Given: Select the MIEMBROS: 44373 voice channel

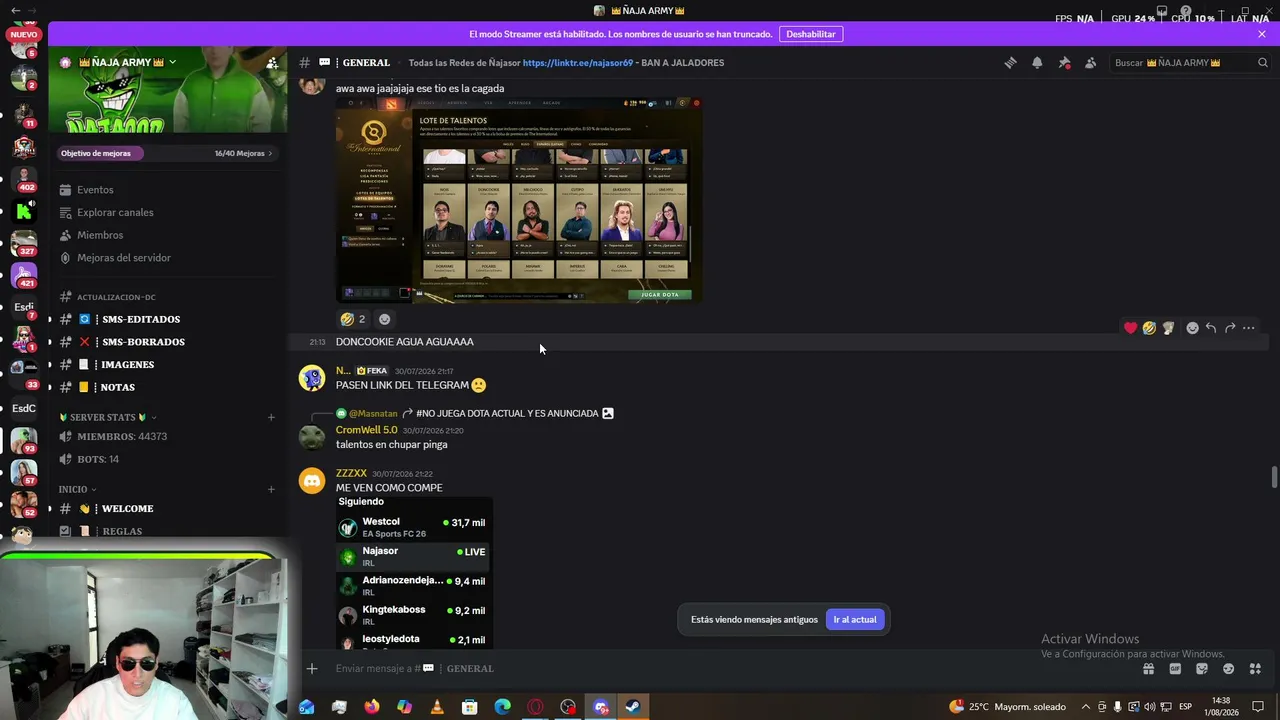Looking at the screenshot, I should click(168, 437).
